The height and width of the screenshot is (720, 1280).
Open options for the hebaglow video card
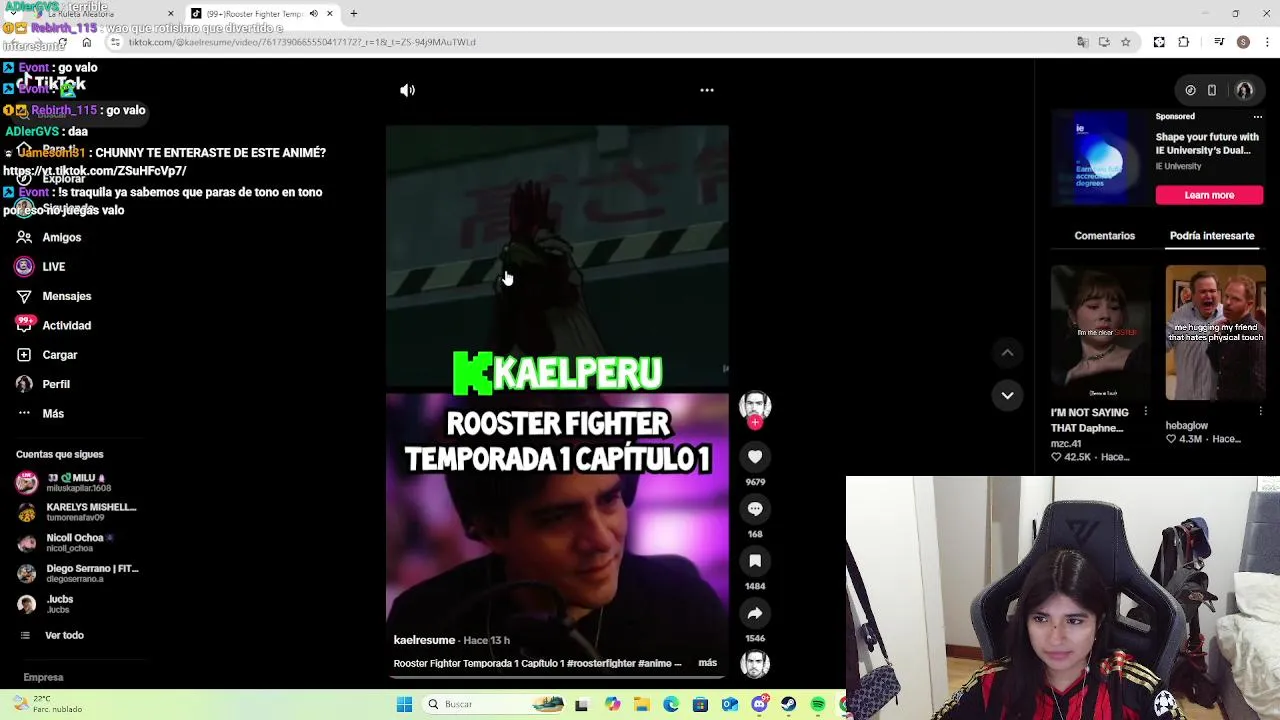click(x=1260, y=412)
